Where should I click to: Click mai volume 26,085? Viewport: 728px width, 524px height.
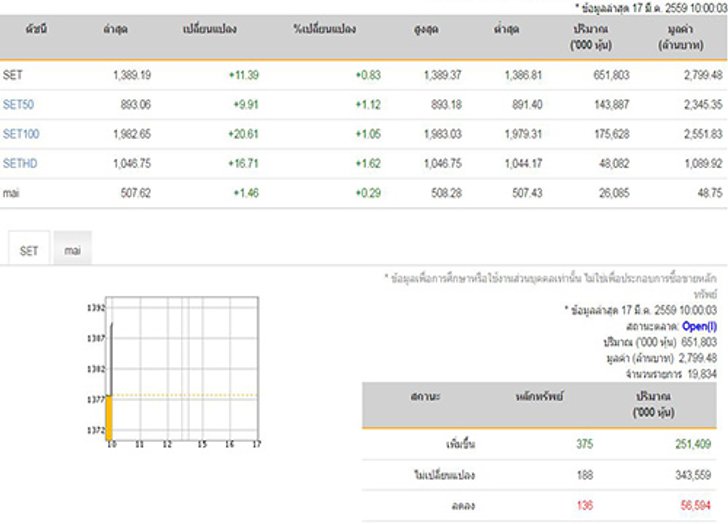pos(614,193)
